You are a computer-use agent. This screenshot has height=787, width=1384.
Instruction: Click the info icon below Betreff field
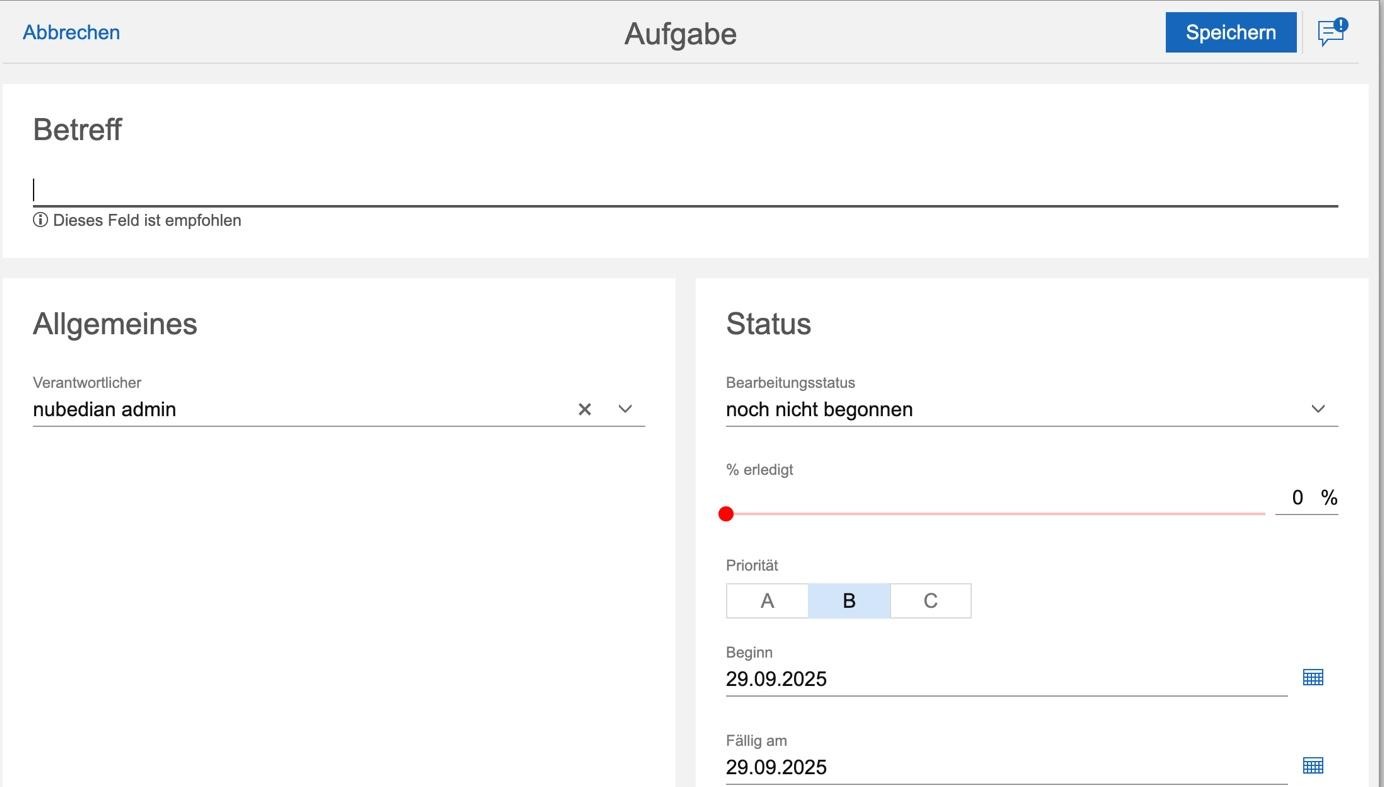pyautogui.click(x=40, y=220)
